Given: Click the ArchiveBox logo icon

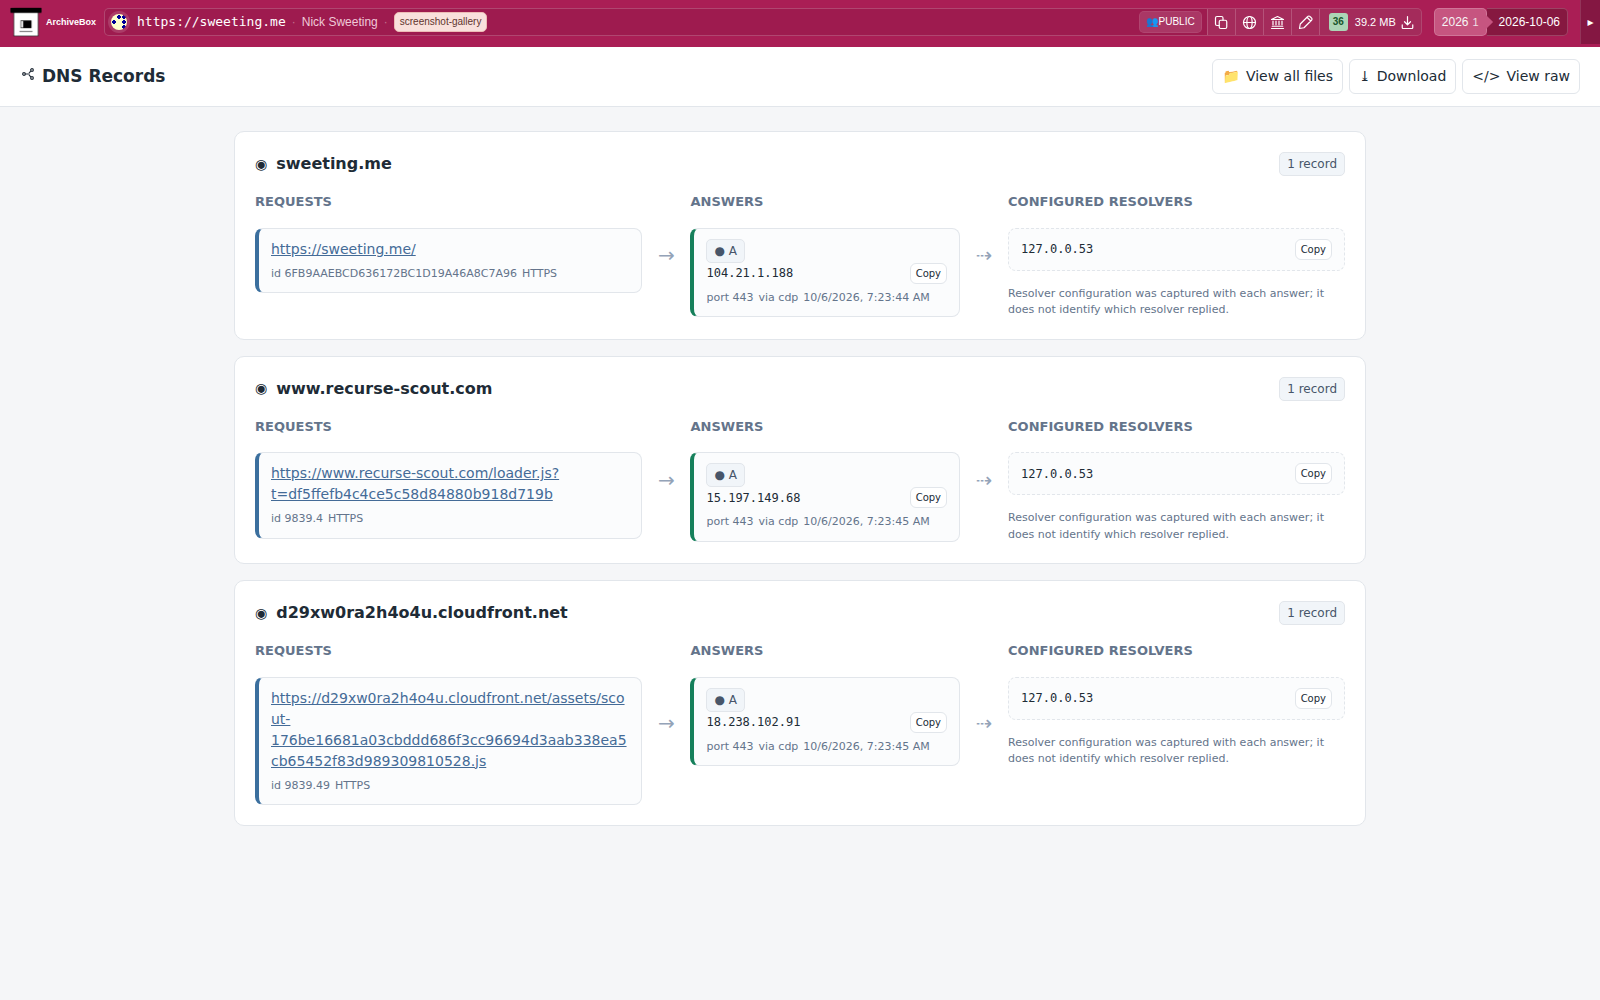Looking at the screenshot, I should 26,22.
